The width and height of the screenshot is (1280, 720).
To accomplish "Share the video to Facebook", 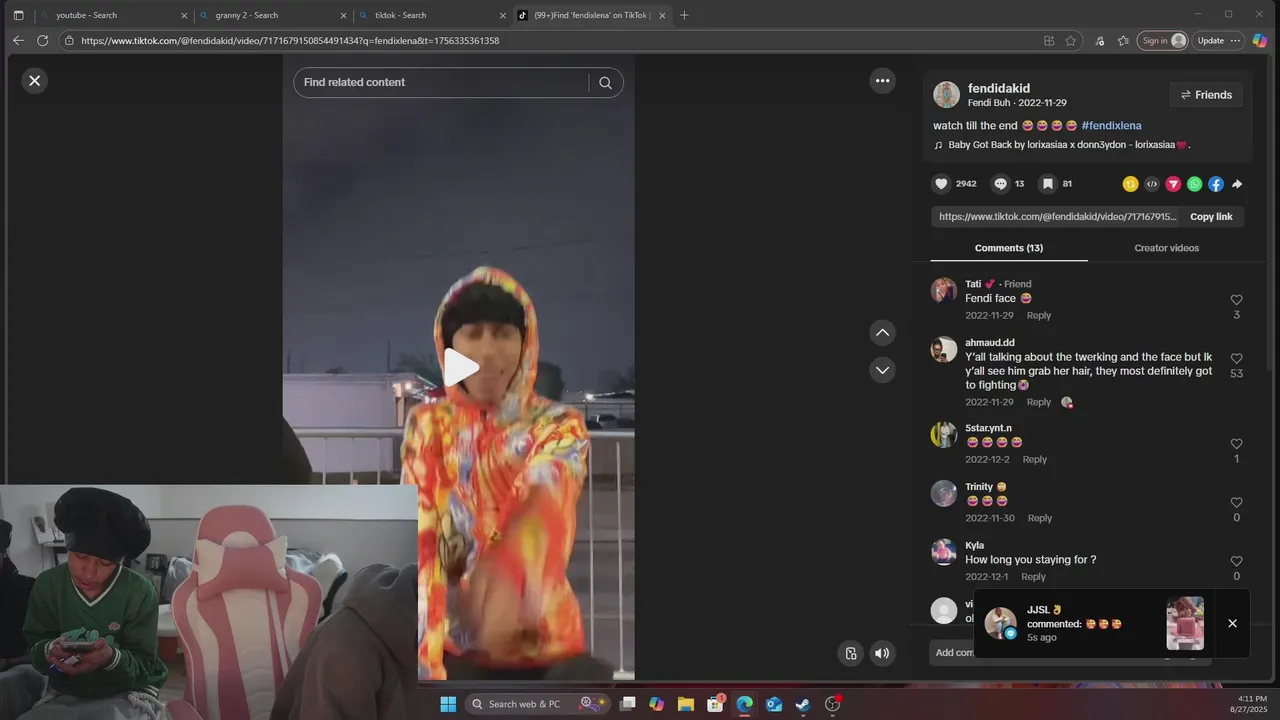I will point(1215,184).
